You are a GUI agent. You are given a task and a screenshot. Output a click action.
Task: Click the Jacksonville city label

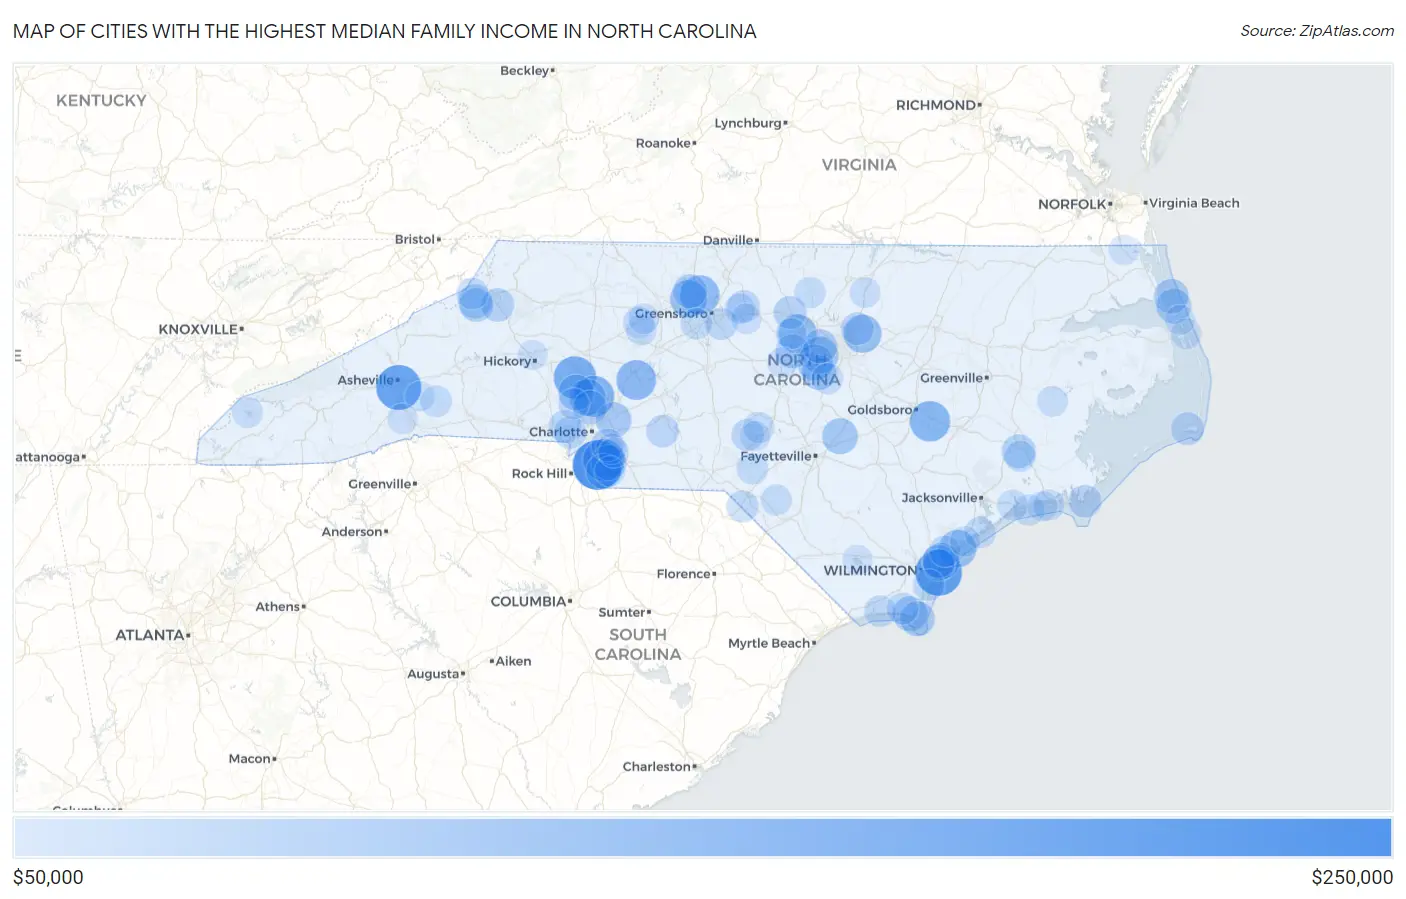tap(940, 498)
